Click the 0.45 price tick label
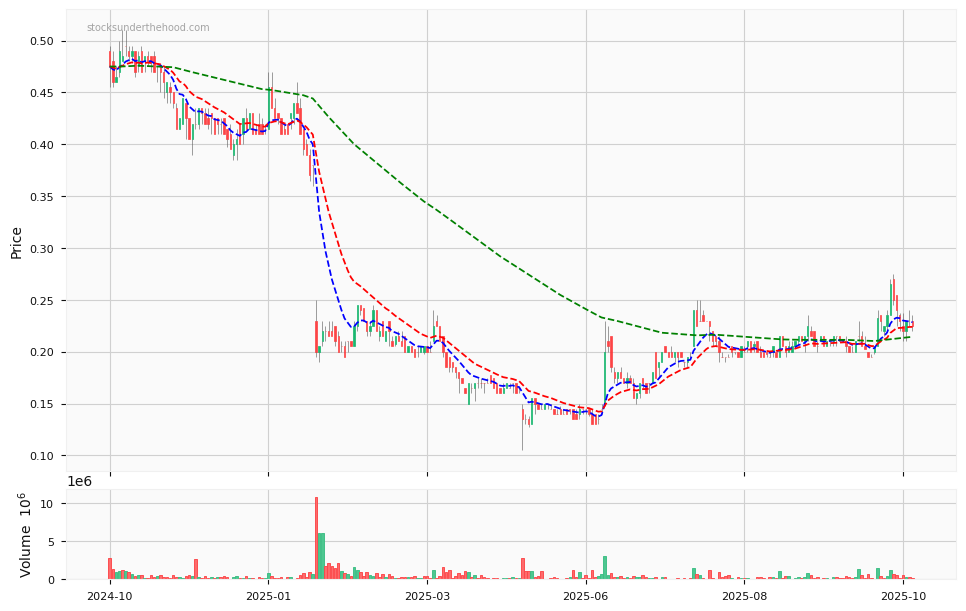The height and width of the screenshot is (611, 966). [x=42, y=93]
